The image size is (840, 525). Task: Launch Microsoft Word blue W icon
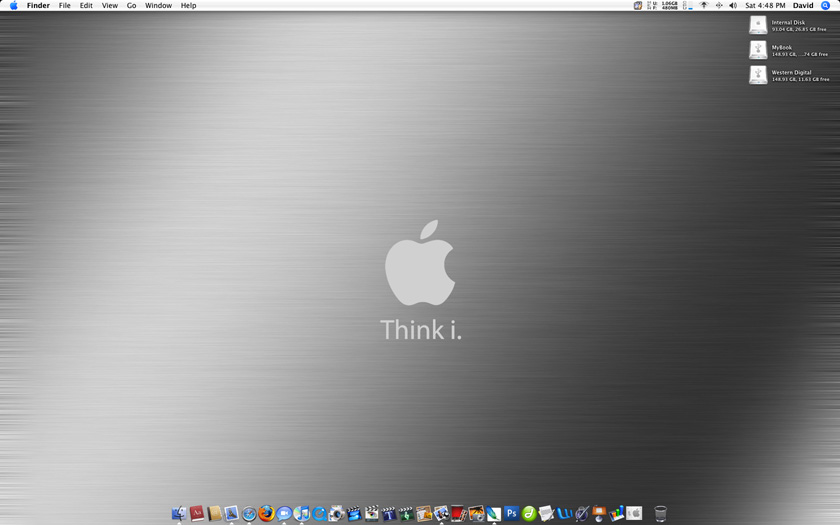coord(564,514)
